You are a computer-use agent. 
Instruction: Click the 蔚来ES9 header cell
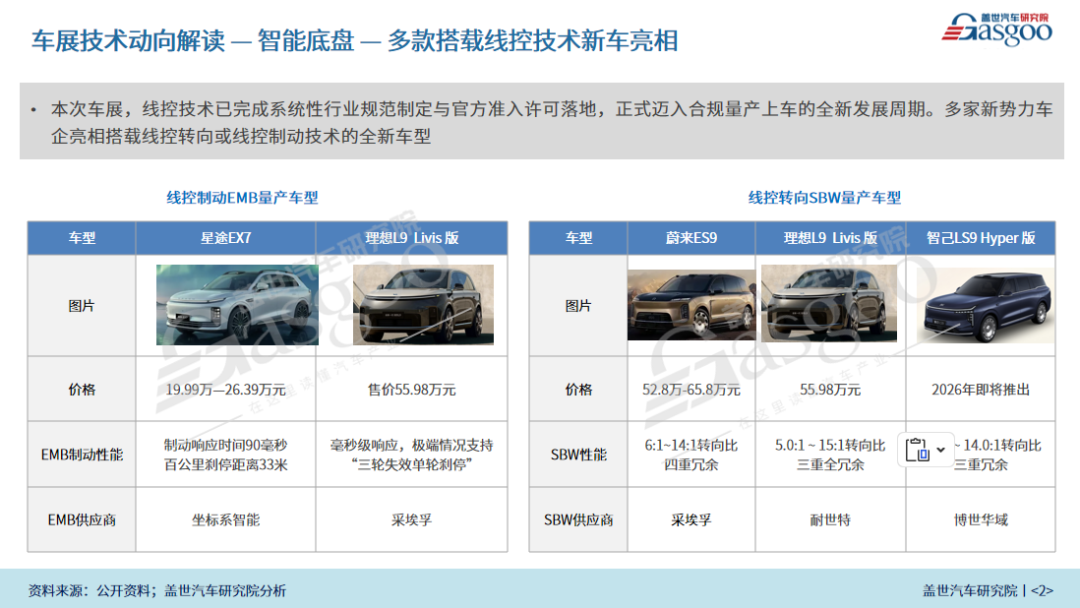click(691, 238)
